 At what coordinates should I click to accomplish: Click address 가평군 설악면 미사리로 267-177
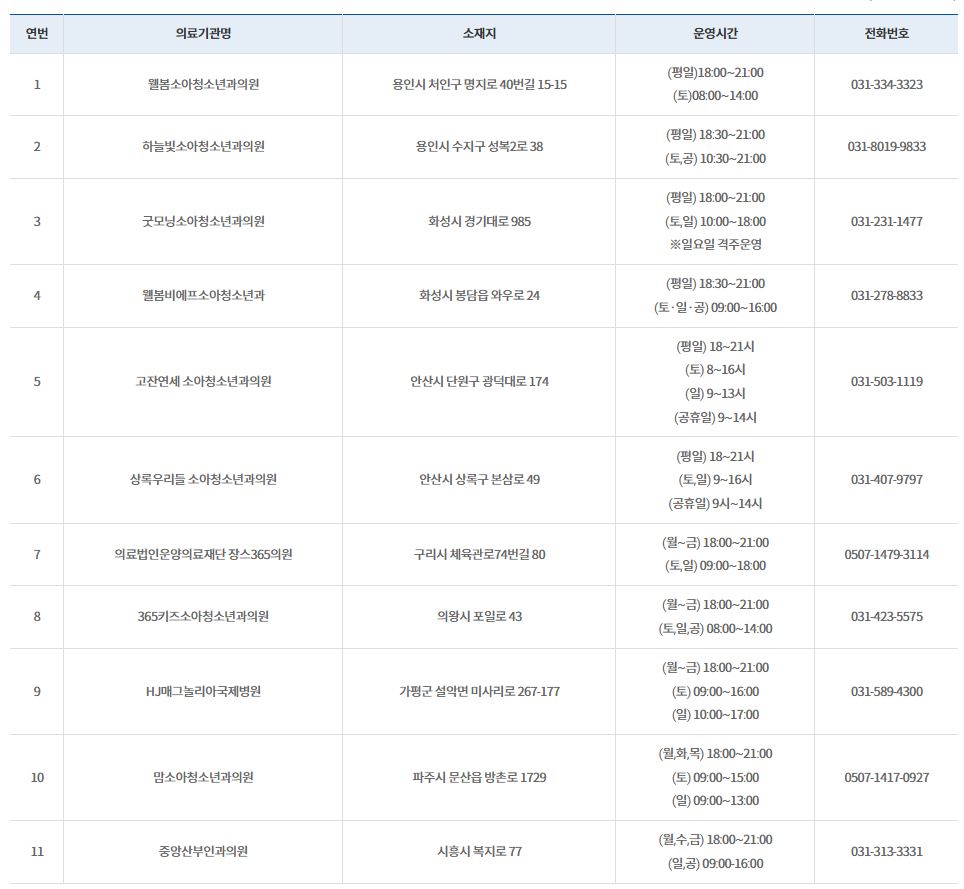(x=479, y=691)
